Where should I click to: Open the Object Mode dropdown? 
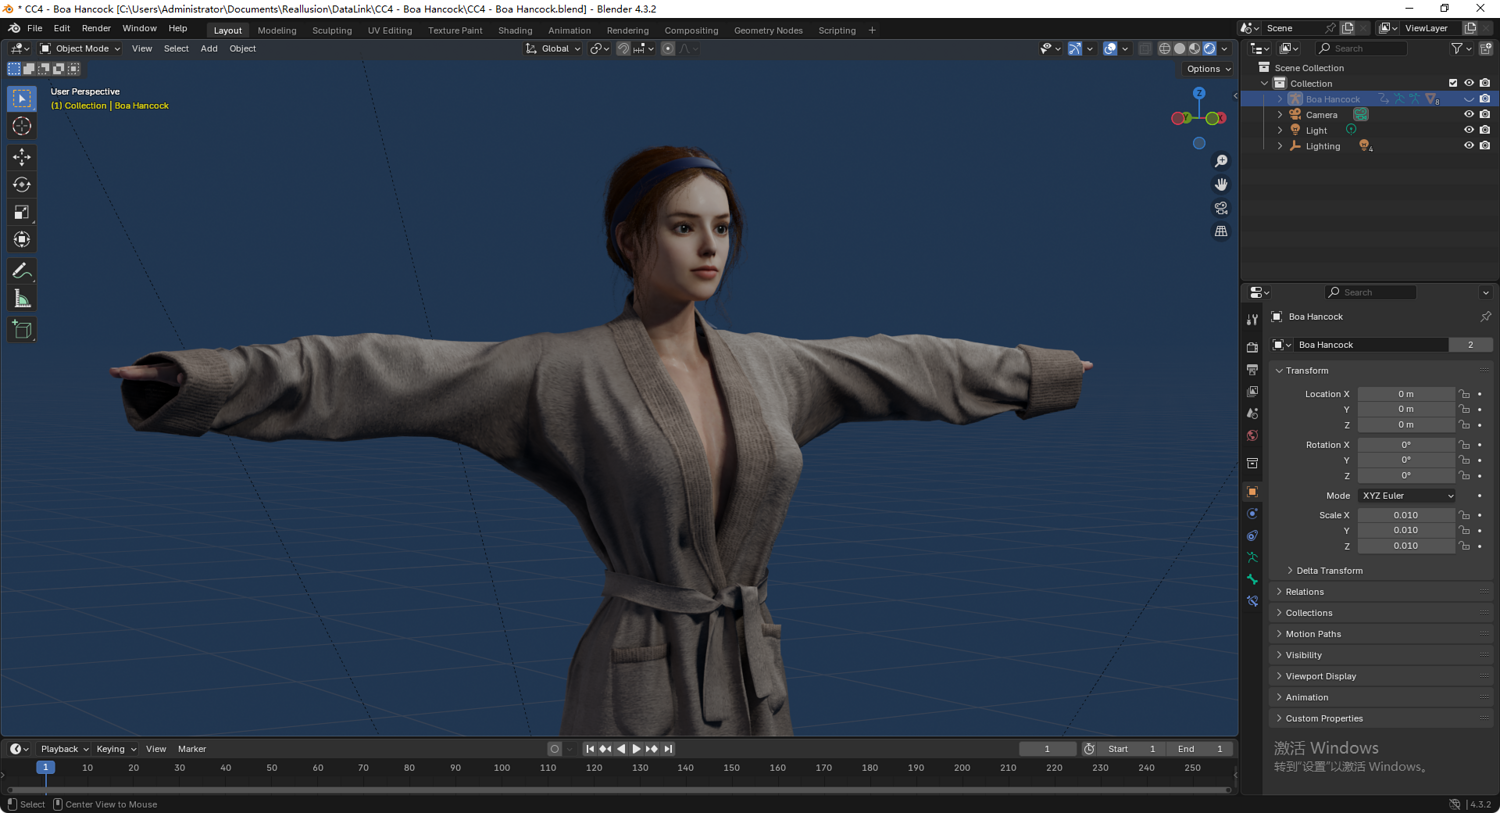point(80,48)
